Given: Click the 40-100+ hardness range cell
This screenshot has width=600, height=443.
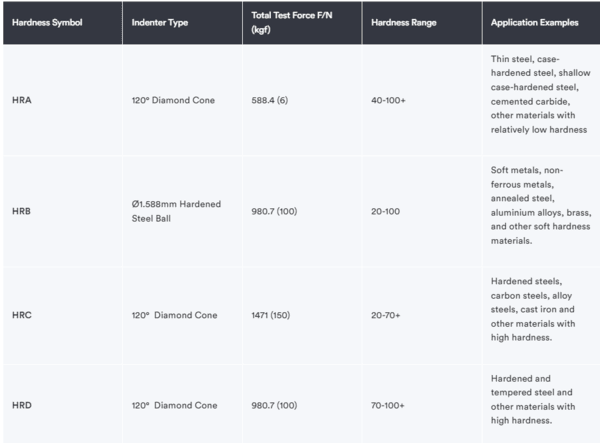Looking at the screenshot, I should 390,101.
